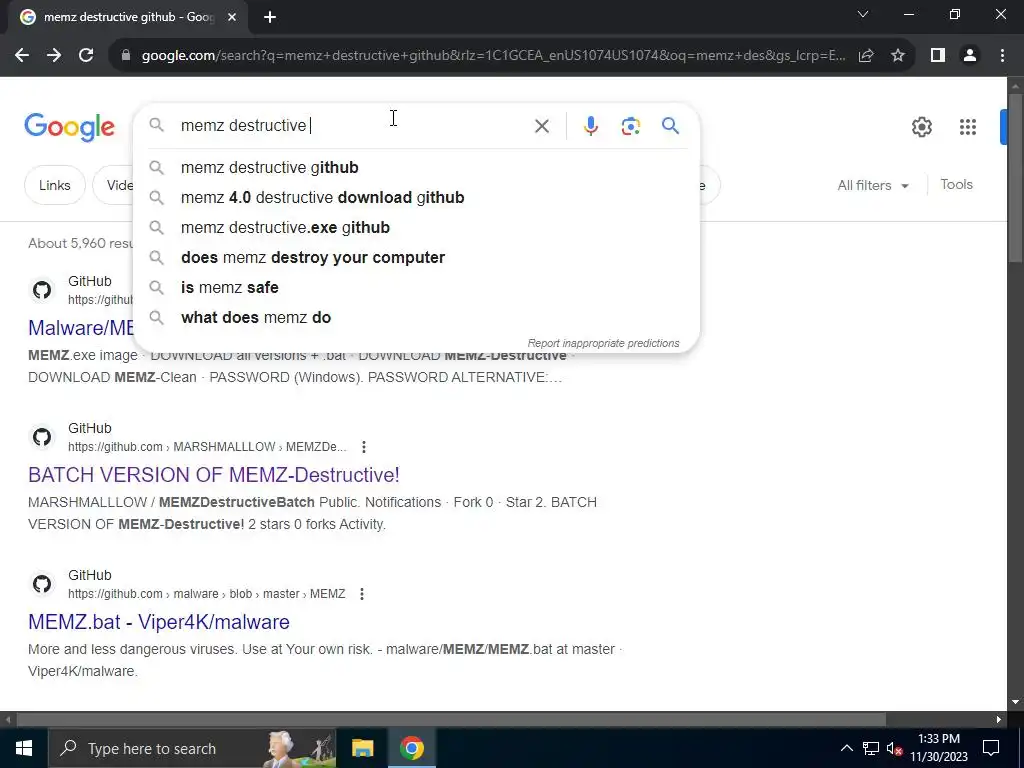Click the horizontal scrollbar thumb
The height and width of the screenshot is (768, 1024).
coord(451,720)
